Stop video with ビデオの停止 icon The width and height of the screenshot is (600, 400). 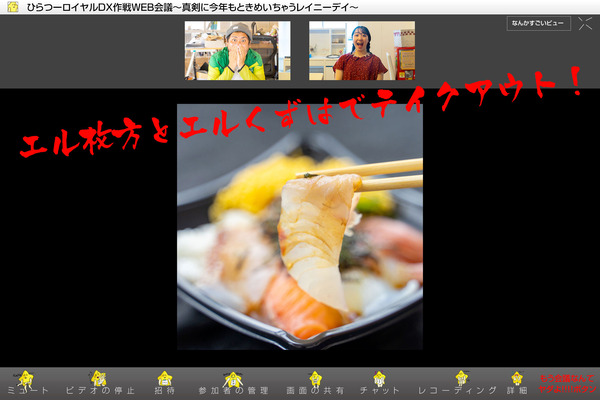[99, 377]
